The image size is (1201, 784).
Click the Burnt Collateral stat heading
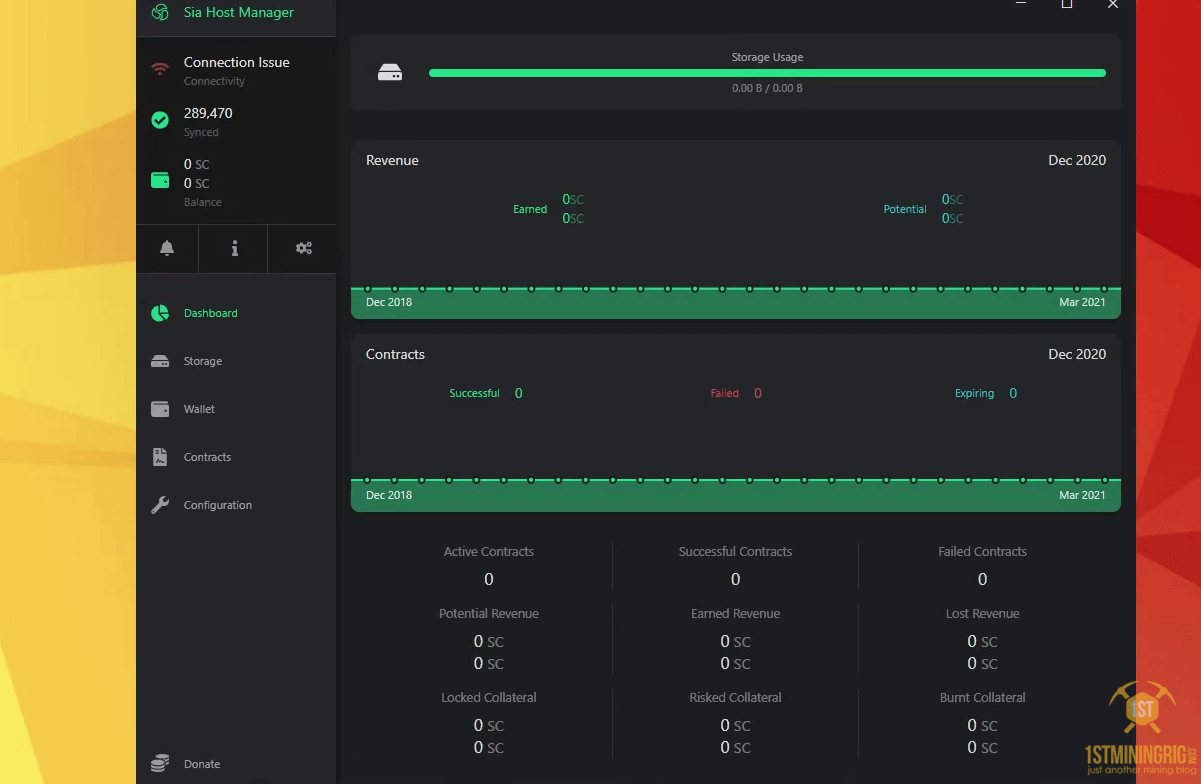[982, 697]
